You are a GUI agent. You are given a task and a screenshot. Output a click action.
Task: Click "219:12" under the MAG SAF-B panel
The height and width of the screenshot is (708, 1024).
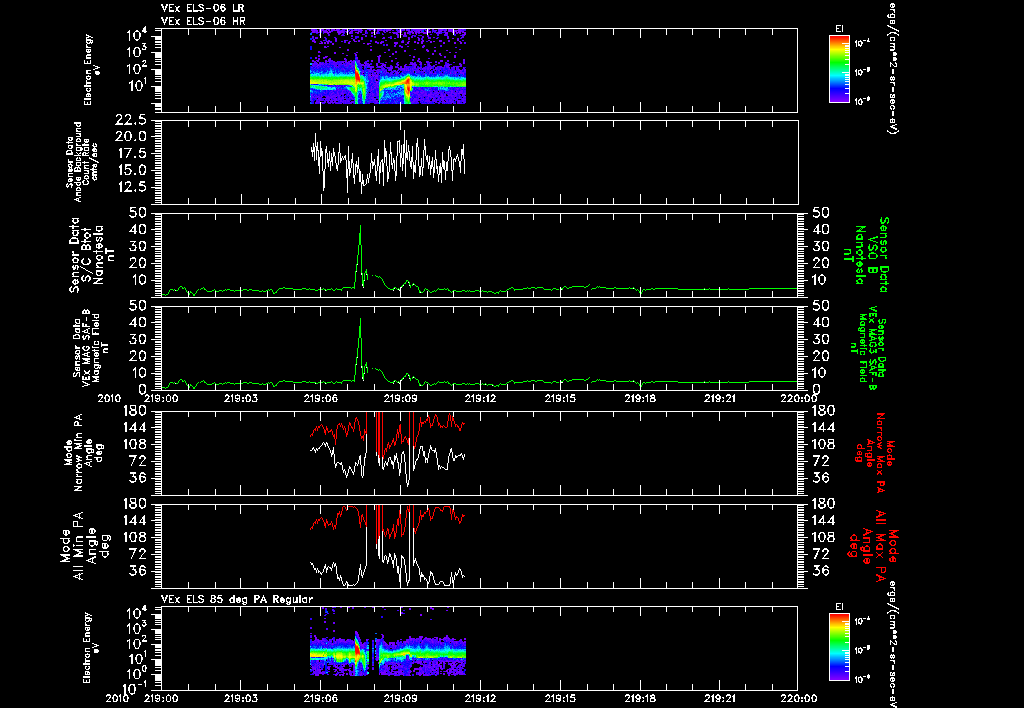click(481, 398)
